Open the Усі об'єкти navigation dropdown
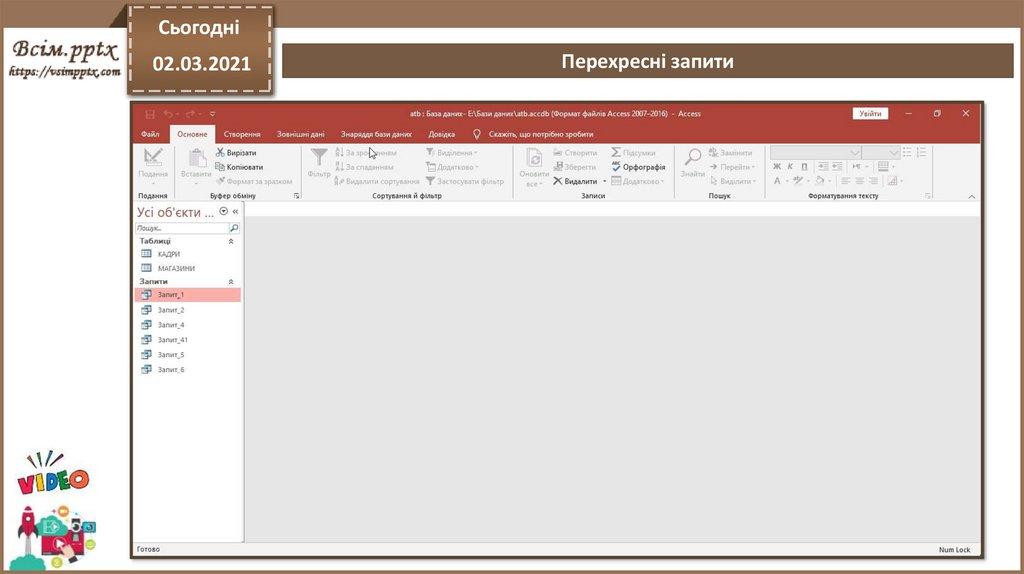This screenshot has height=574, width=1024. [x=223, y=212]
